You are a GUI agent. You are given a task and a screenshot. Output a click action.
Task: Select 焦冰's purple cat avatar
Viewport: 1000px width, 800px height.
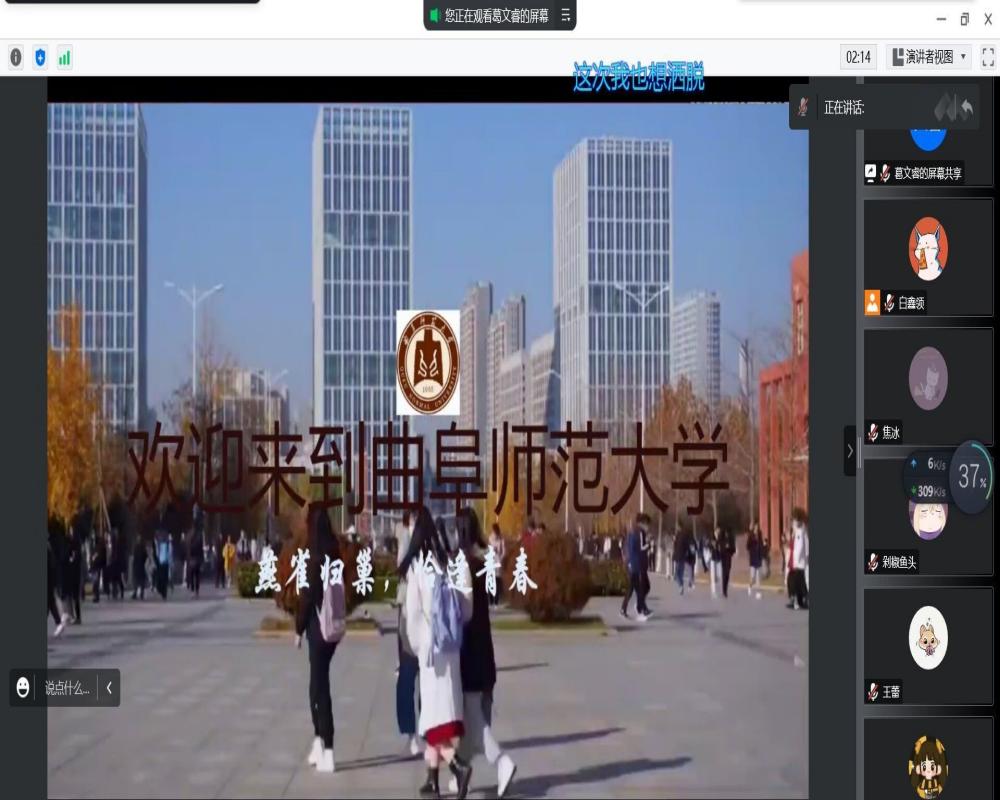[x=928, y=378]
